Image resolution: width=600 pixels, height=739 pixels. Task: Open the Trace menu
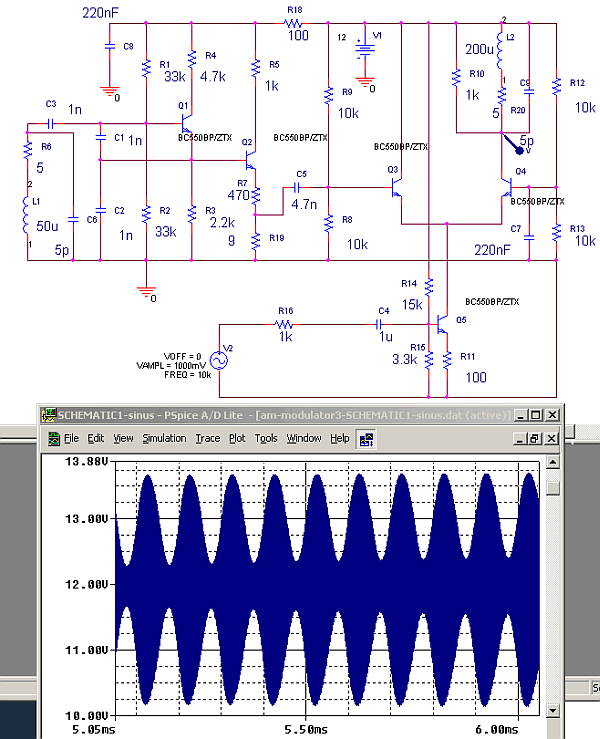click(208, 438)
